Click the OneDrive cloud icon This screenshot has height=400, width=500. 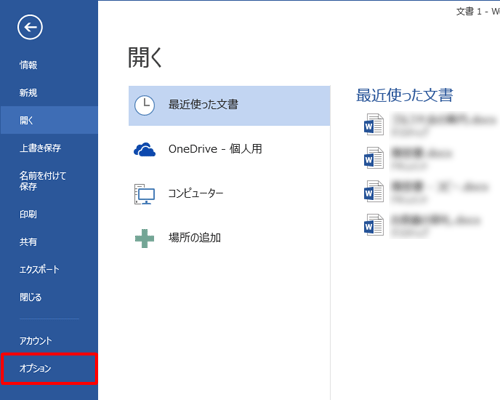click(x=144, y=149)
